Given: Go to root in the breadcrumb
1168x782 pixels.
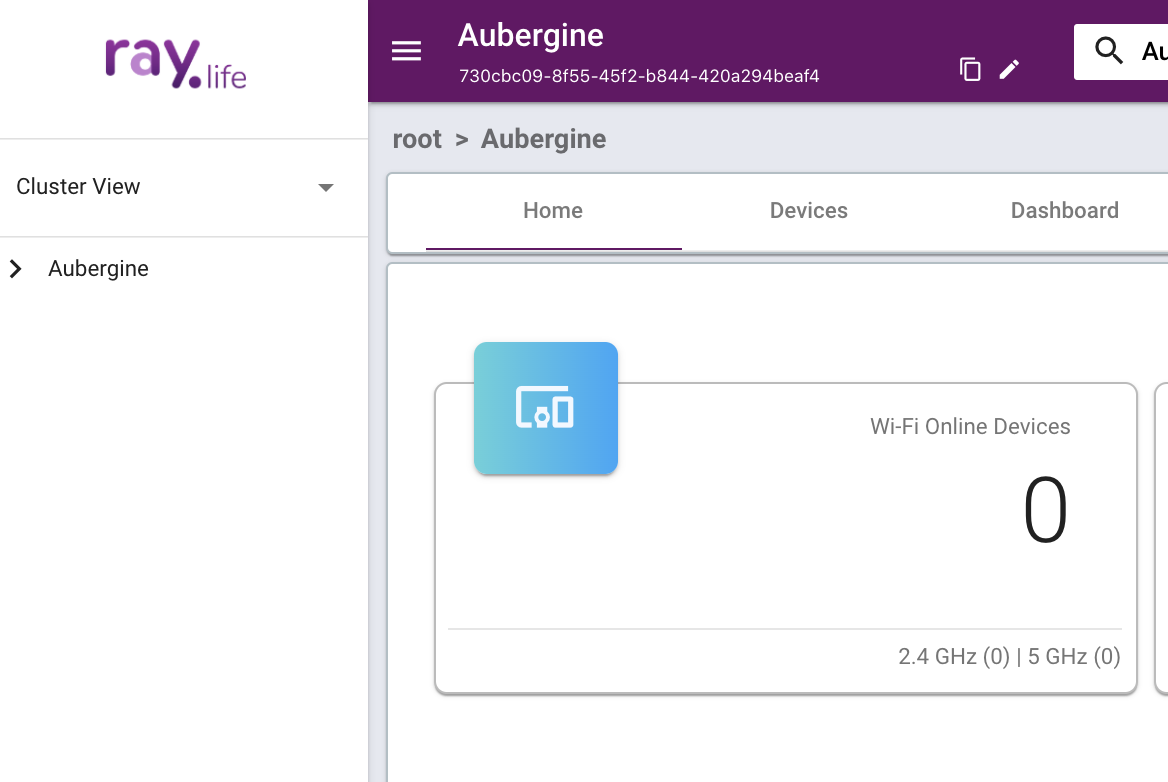Looking at the screenshot, I should (x=417, y=139).
